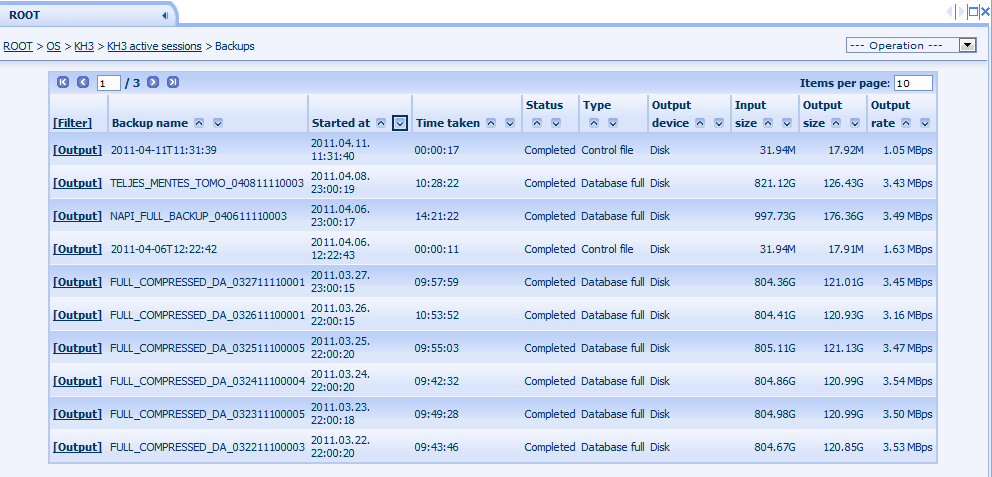Open Output for FULL_COMPRESSED_DA_032511100005
Screen dimensions: 992x477
77,348
